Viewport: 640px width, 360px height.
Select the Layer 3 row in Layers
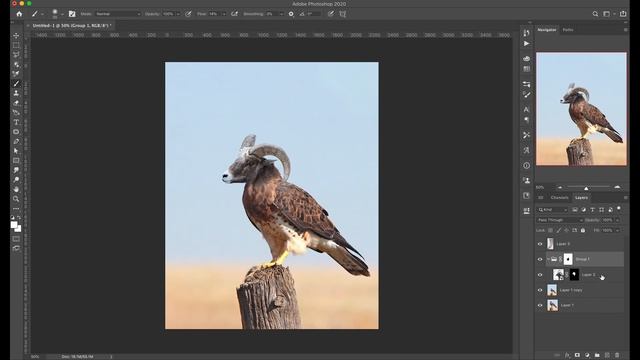click(x=580, y=244)
